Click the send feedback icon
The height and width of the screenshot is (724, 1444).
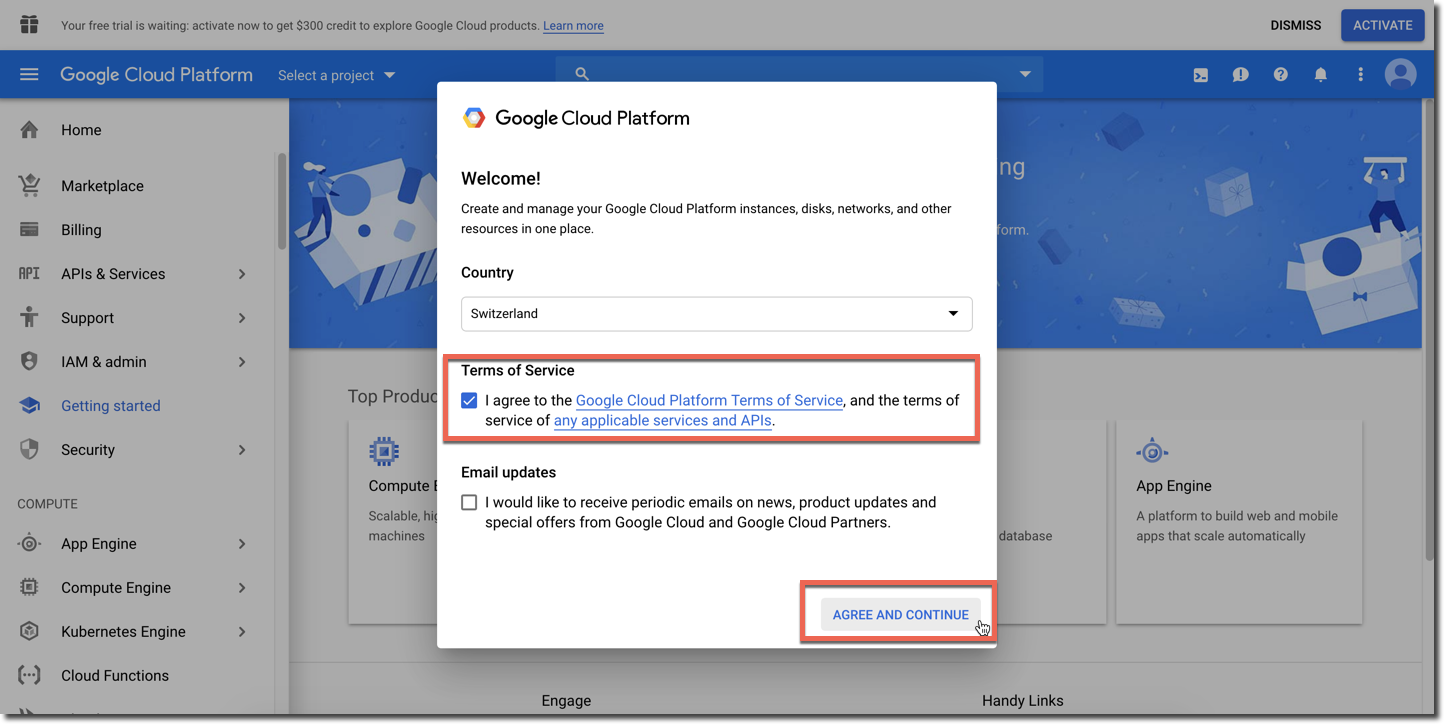click(x=1241, y=75)
